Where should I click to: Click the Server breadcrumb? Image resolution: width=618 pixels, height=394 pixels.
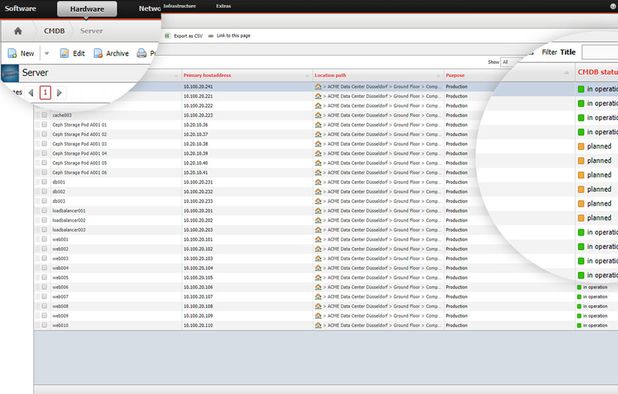pos(91,31)
